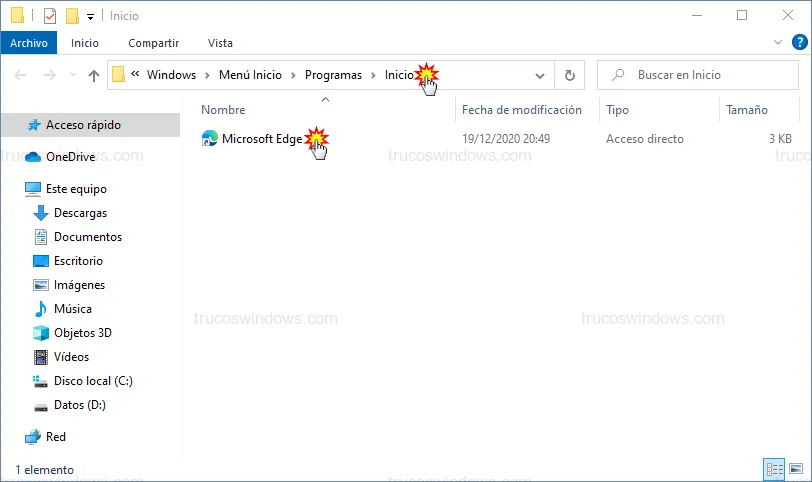Select Disco local (C:) drive
The image size is (812, 482).
tap(93, 381)
